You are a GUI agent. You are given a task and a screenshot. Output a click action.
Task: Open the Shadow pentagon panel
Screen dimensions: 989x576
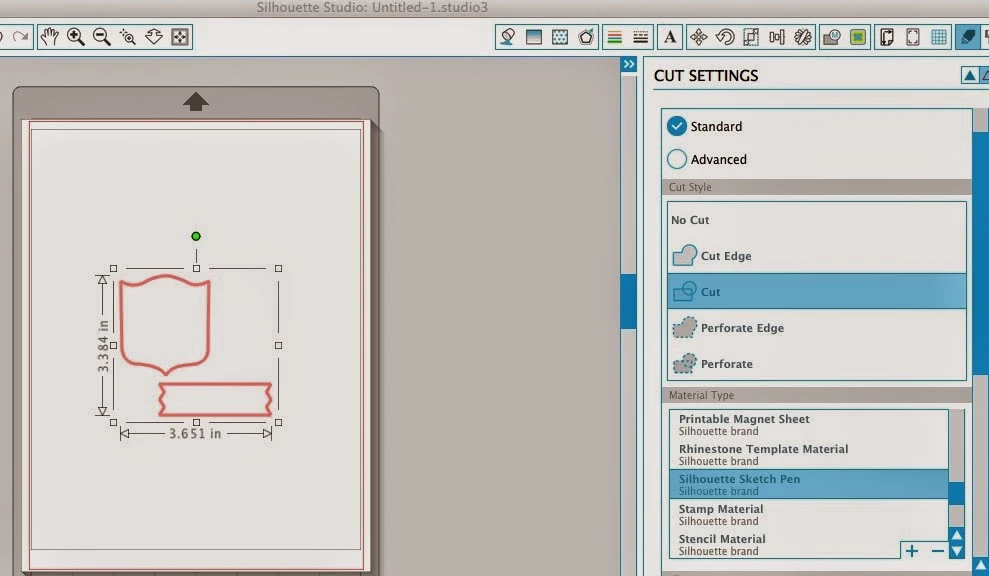coord(586,37)
